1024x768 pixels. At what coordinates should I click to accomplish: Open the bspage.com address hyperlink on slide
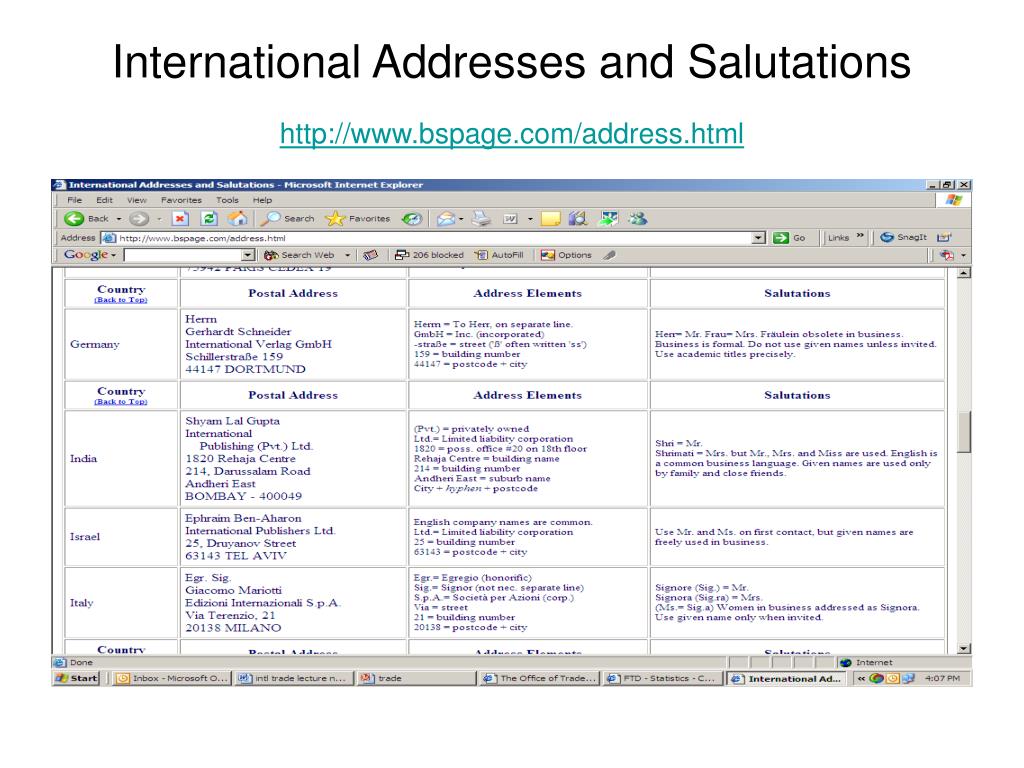click(x=511, y=134)
